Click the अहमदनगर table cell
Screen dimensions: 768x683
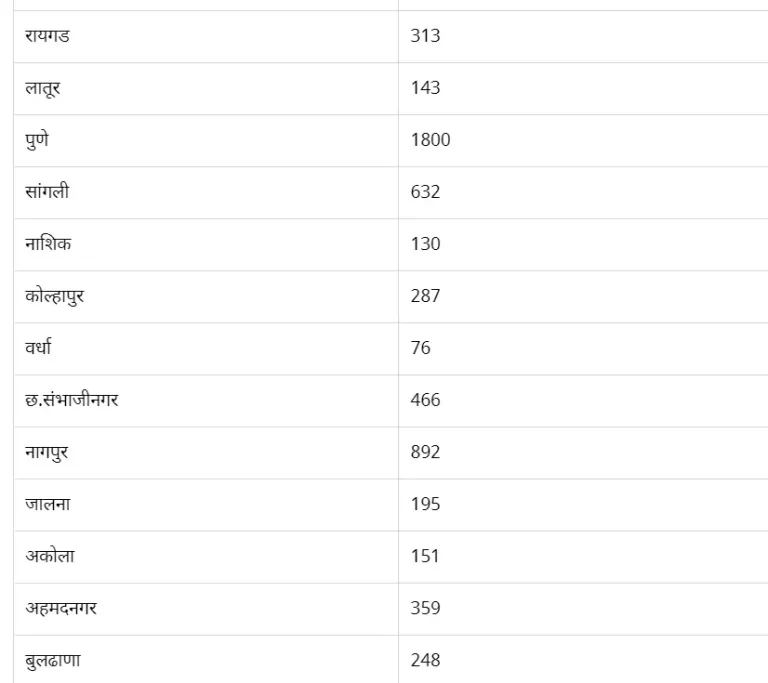61,608
